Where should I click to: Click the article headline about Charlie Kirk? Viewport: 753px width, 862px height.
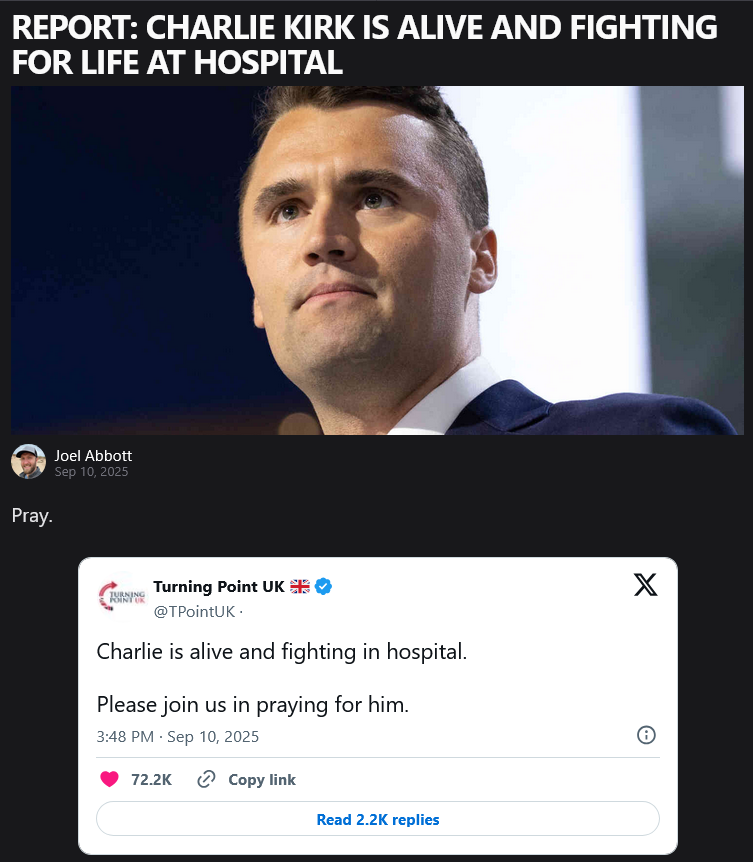[x=364, y=45]
